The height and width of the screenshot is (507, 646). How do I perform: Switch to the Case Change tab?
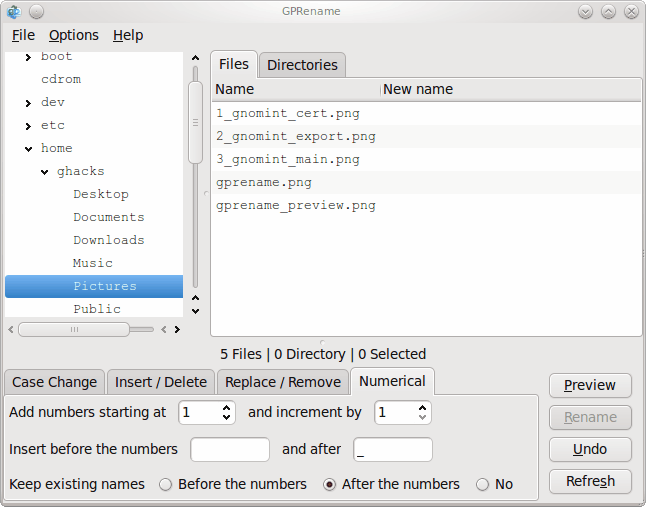pyautogui.click(x=55, y=382)
